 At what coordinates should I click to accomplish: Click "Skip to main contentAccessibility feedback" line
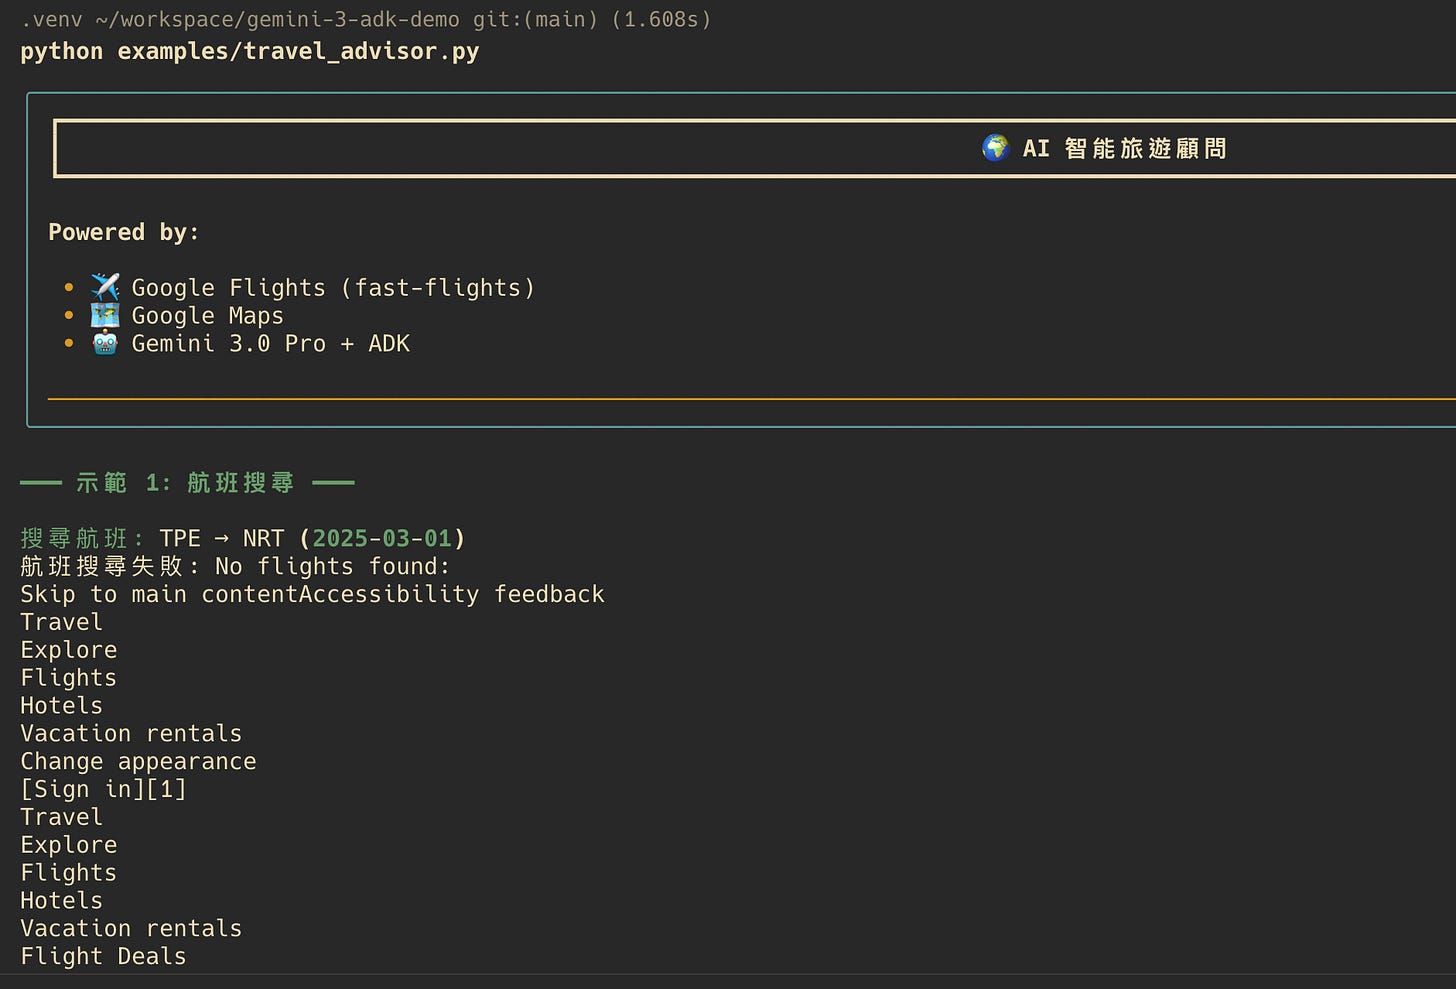pyautogui.click(x=312, y=594)
